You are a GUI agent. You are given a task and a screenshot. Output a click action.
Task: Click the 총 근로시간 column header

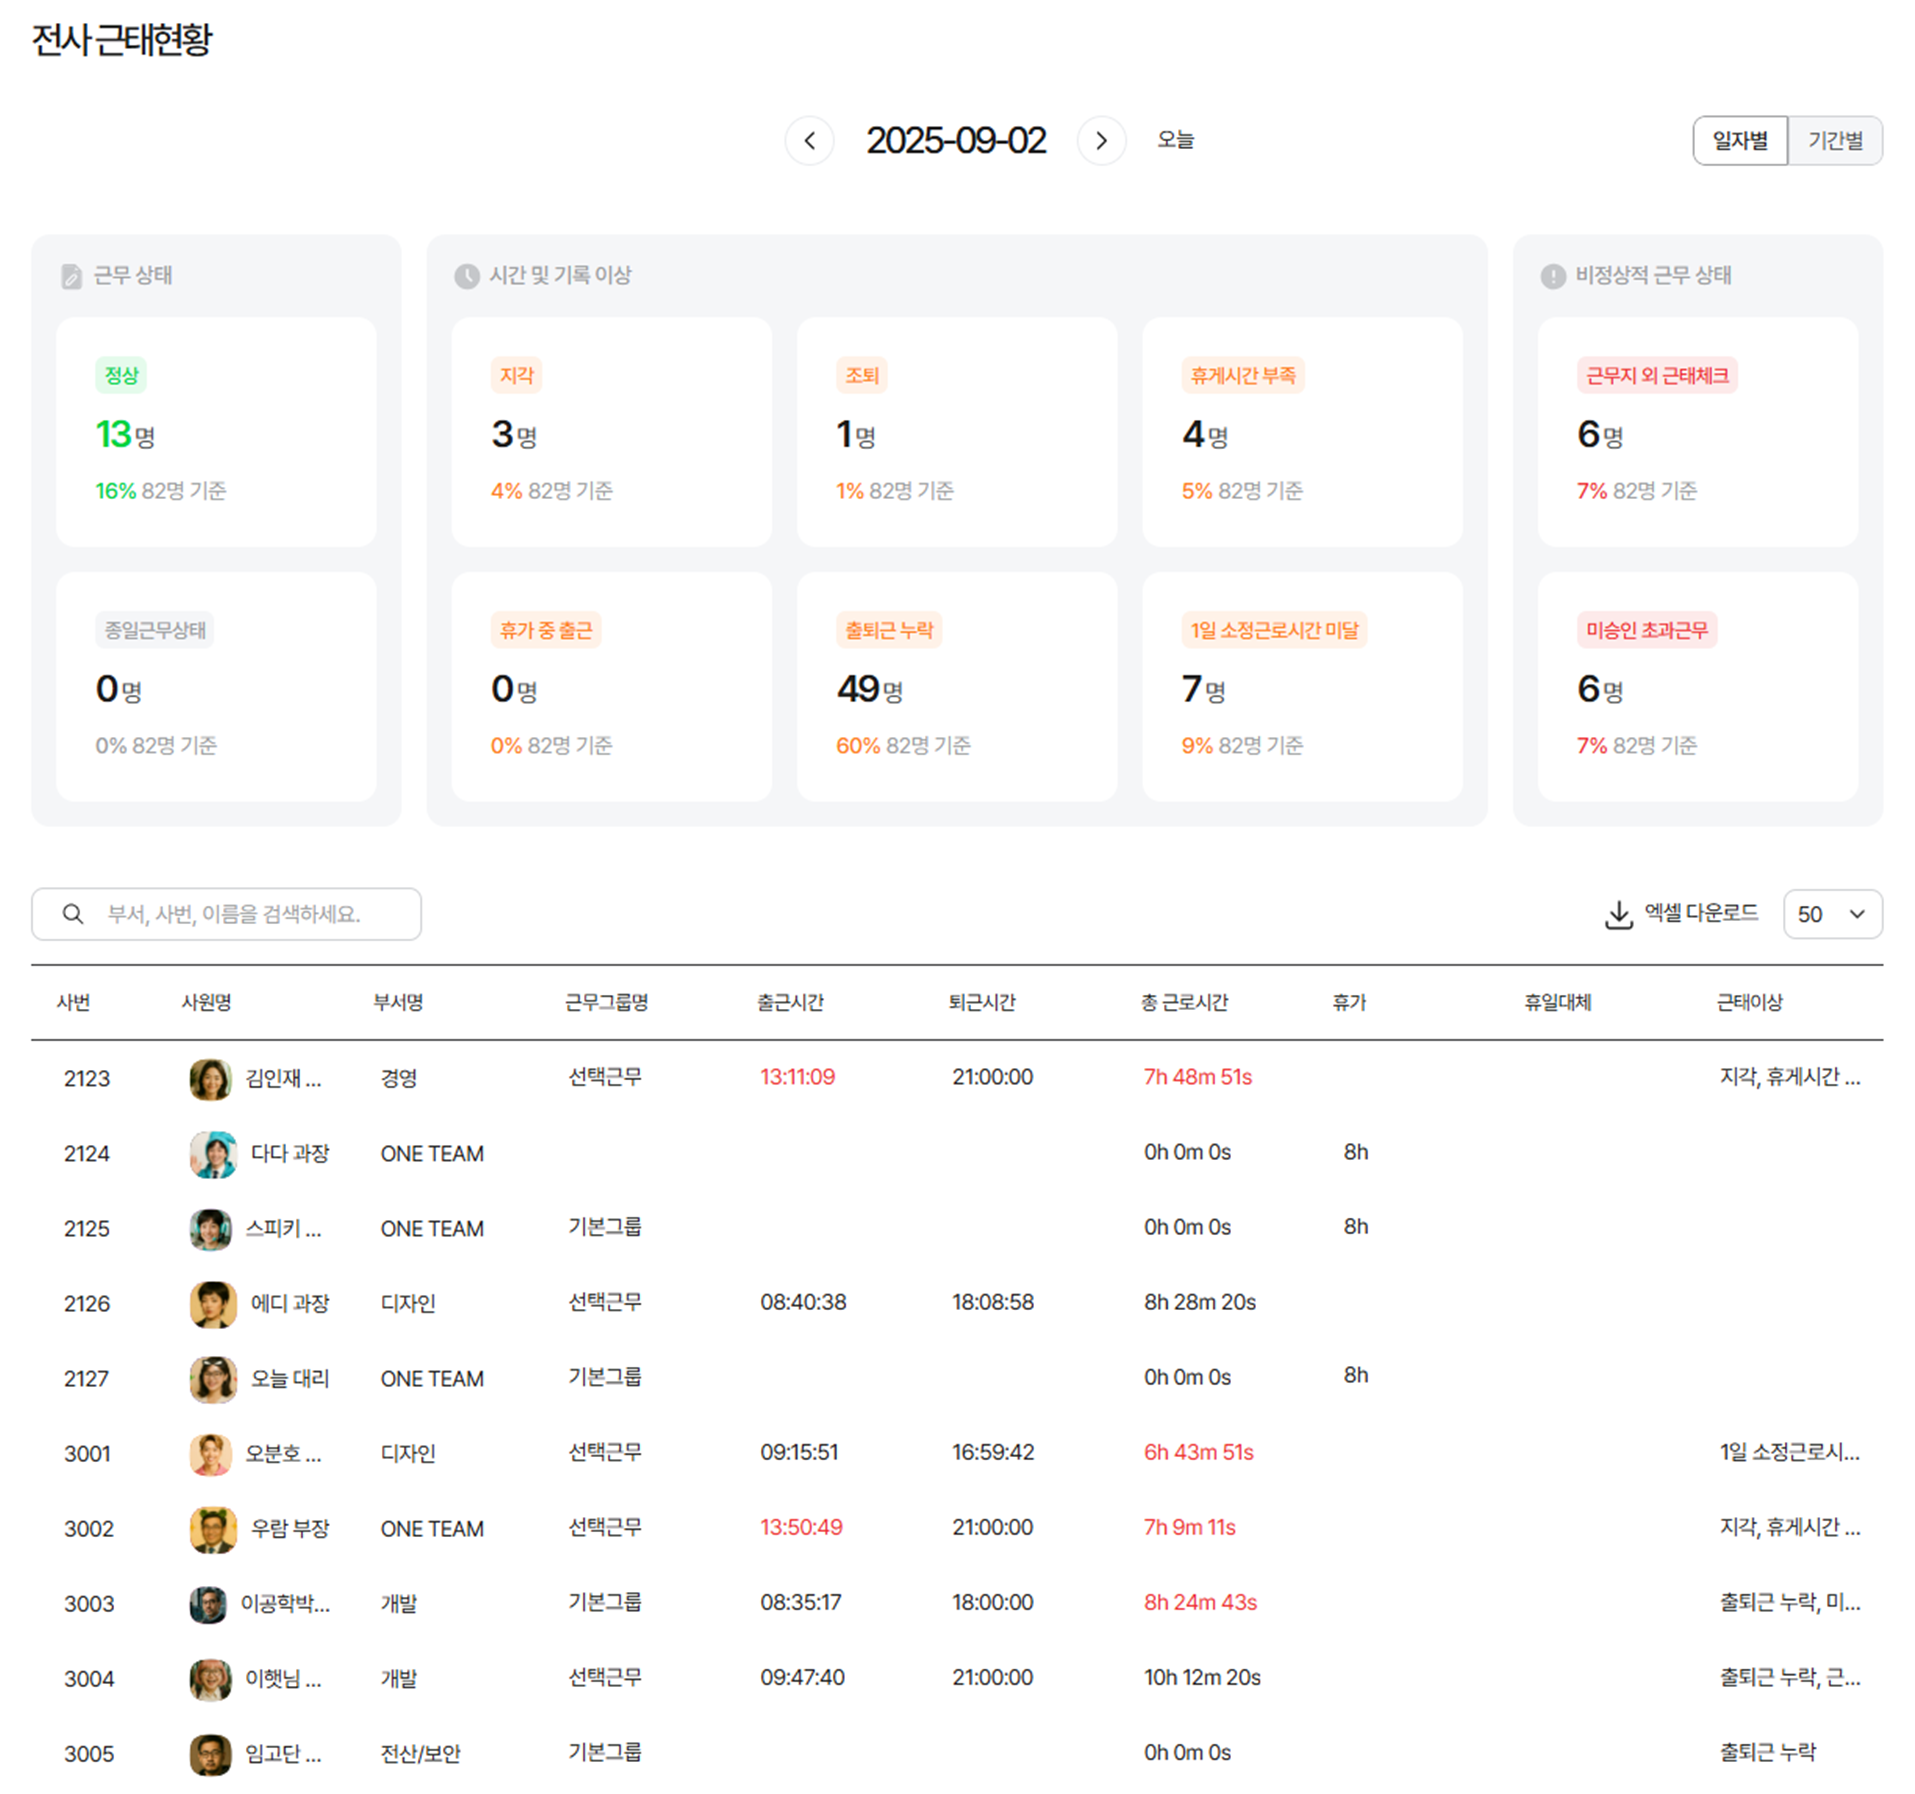[x=1184, y=1002]
